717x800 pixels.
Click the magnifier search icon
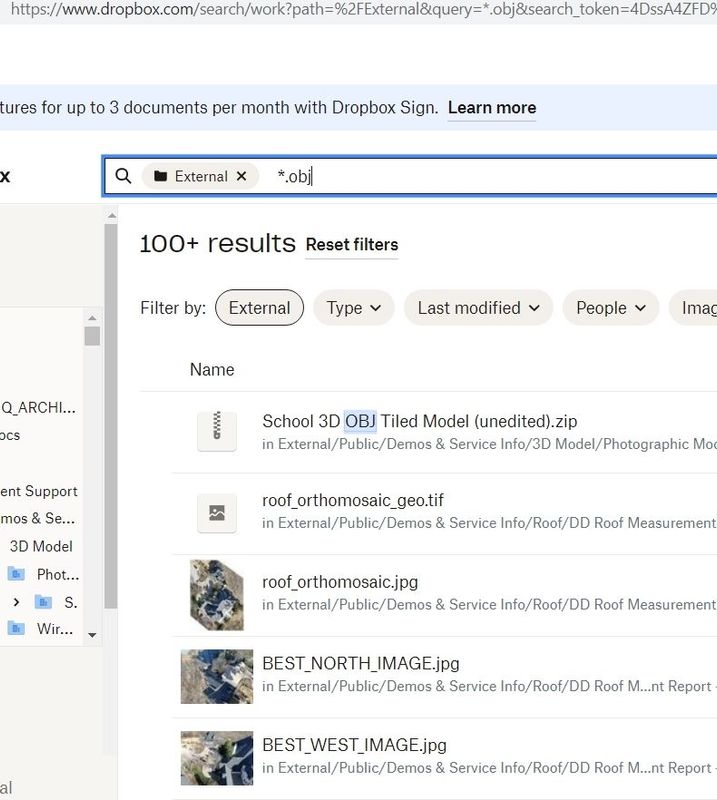(124, 176)
